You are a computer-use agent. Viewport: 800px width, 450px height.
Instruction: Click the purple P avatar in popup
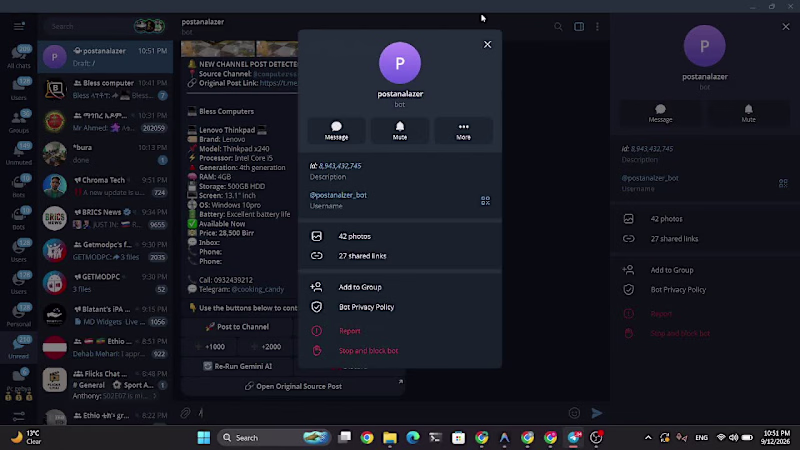point(399,63)
